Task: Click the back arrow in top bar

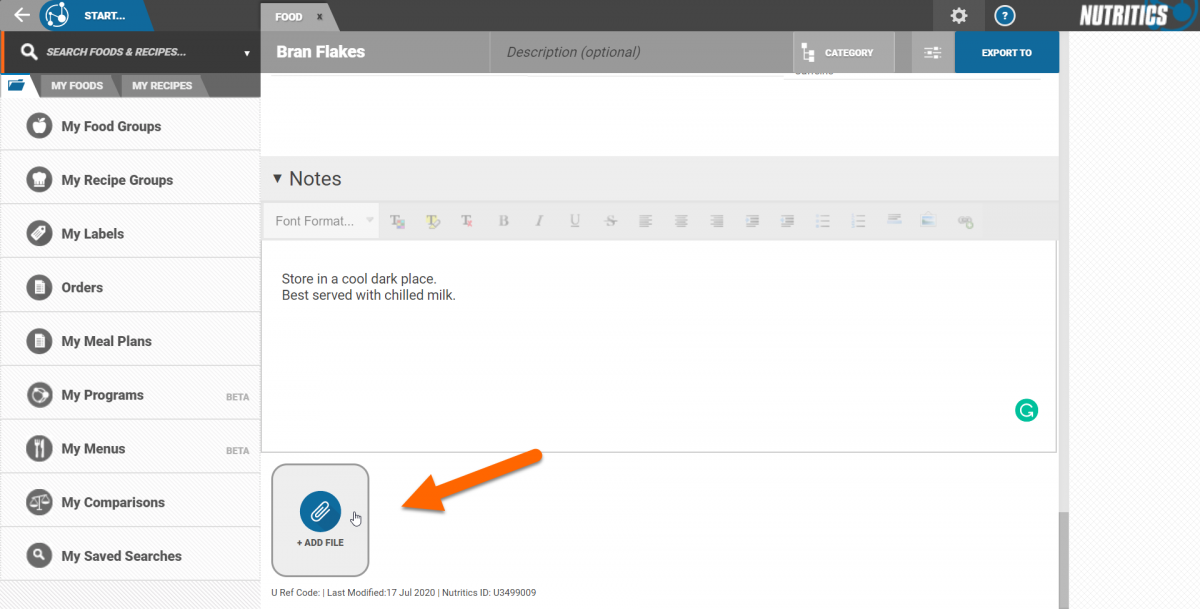Action: click(x=21, y=16)
